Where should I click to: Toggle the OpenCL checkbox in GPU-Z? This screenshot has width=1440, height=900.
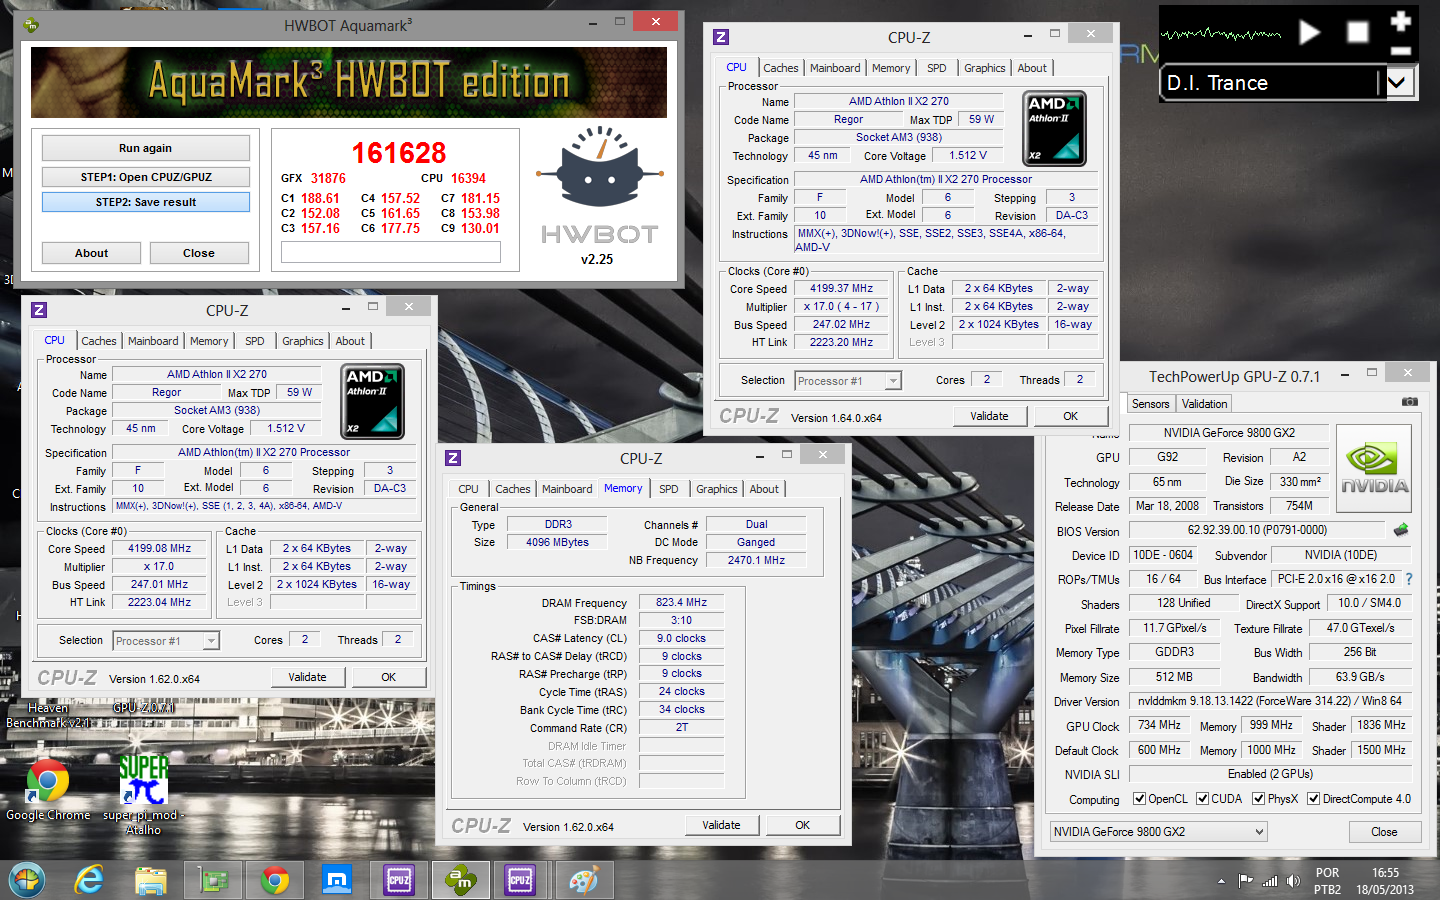[x=1139, y=799]
